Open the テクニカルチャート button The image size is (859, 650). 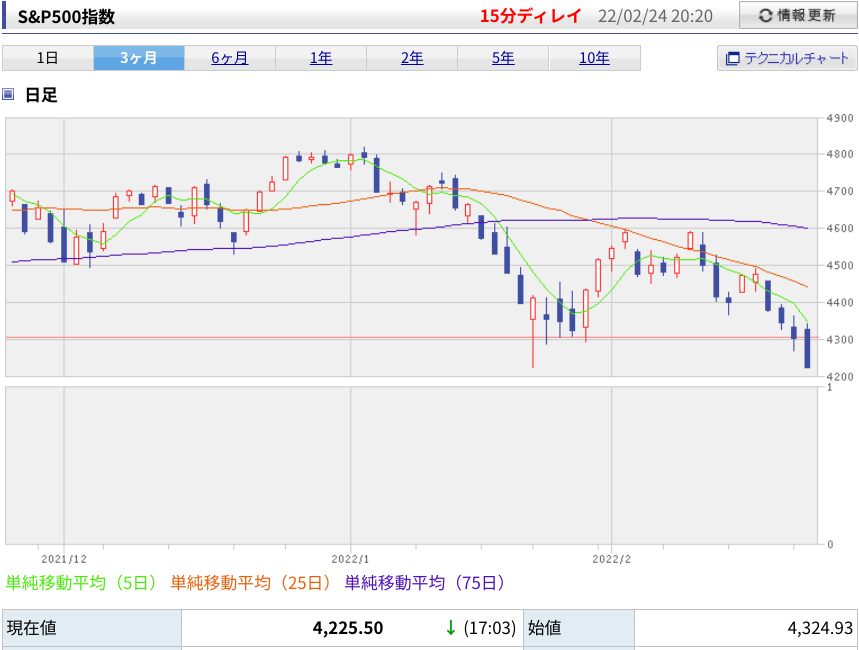point(787,58)
